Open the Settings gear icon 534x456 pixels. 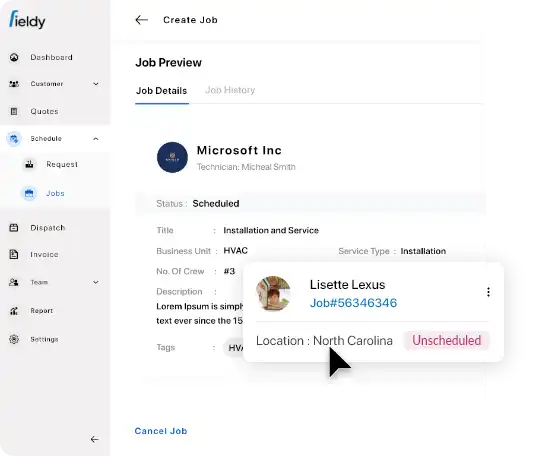click(x=14, y=339)
